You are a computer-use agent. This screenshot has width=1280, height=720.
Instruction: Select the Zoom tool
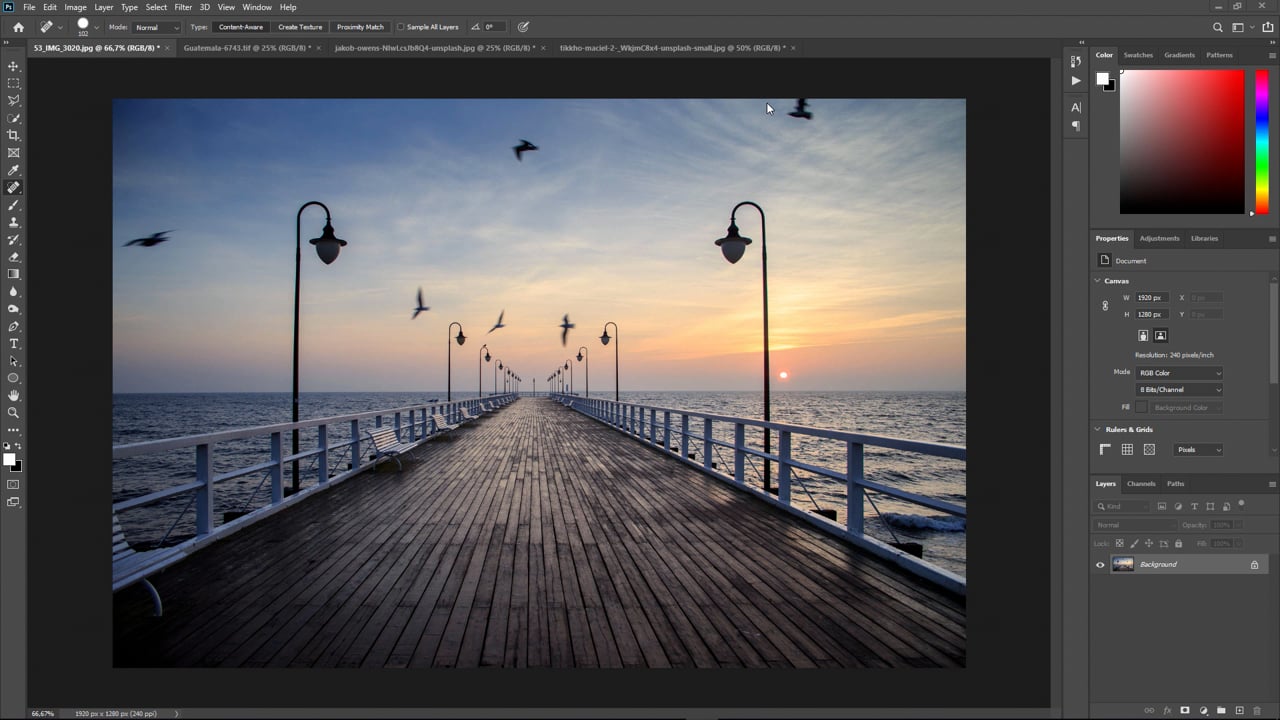(13, 412)
